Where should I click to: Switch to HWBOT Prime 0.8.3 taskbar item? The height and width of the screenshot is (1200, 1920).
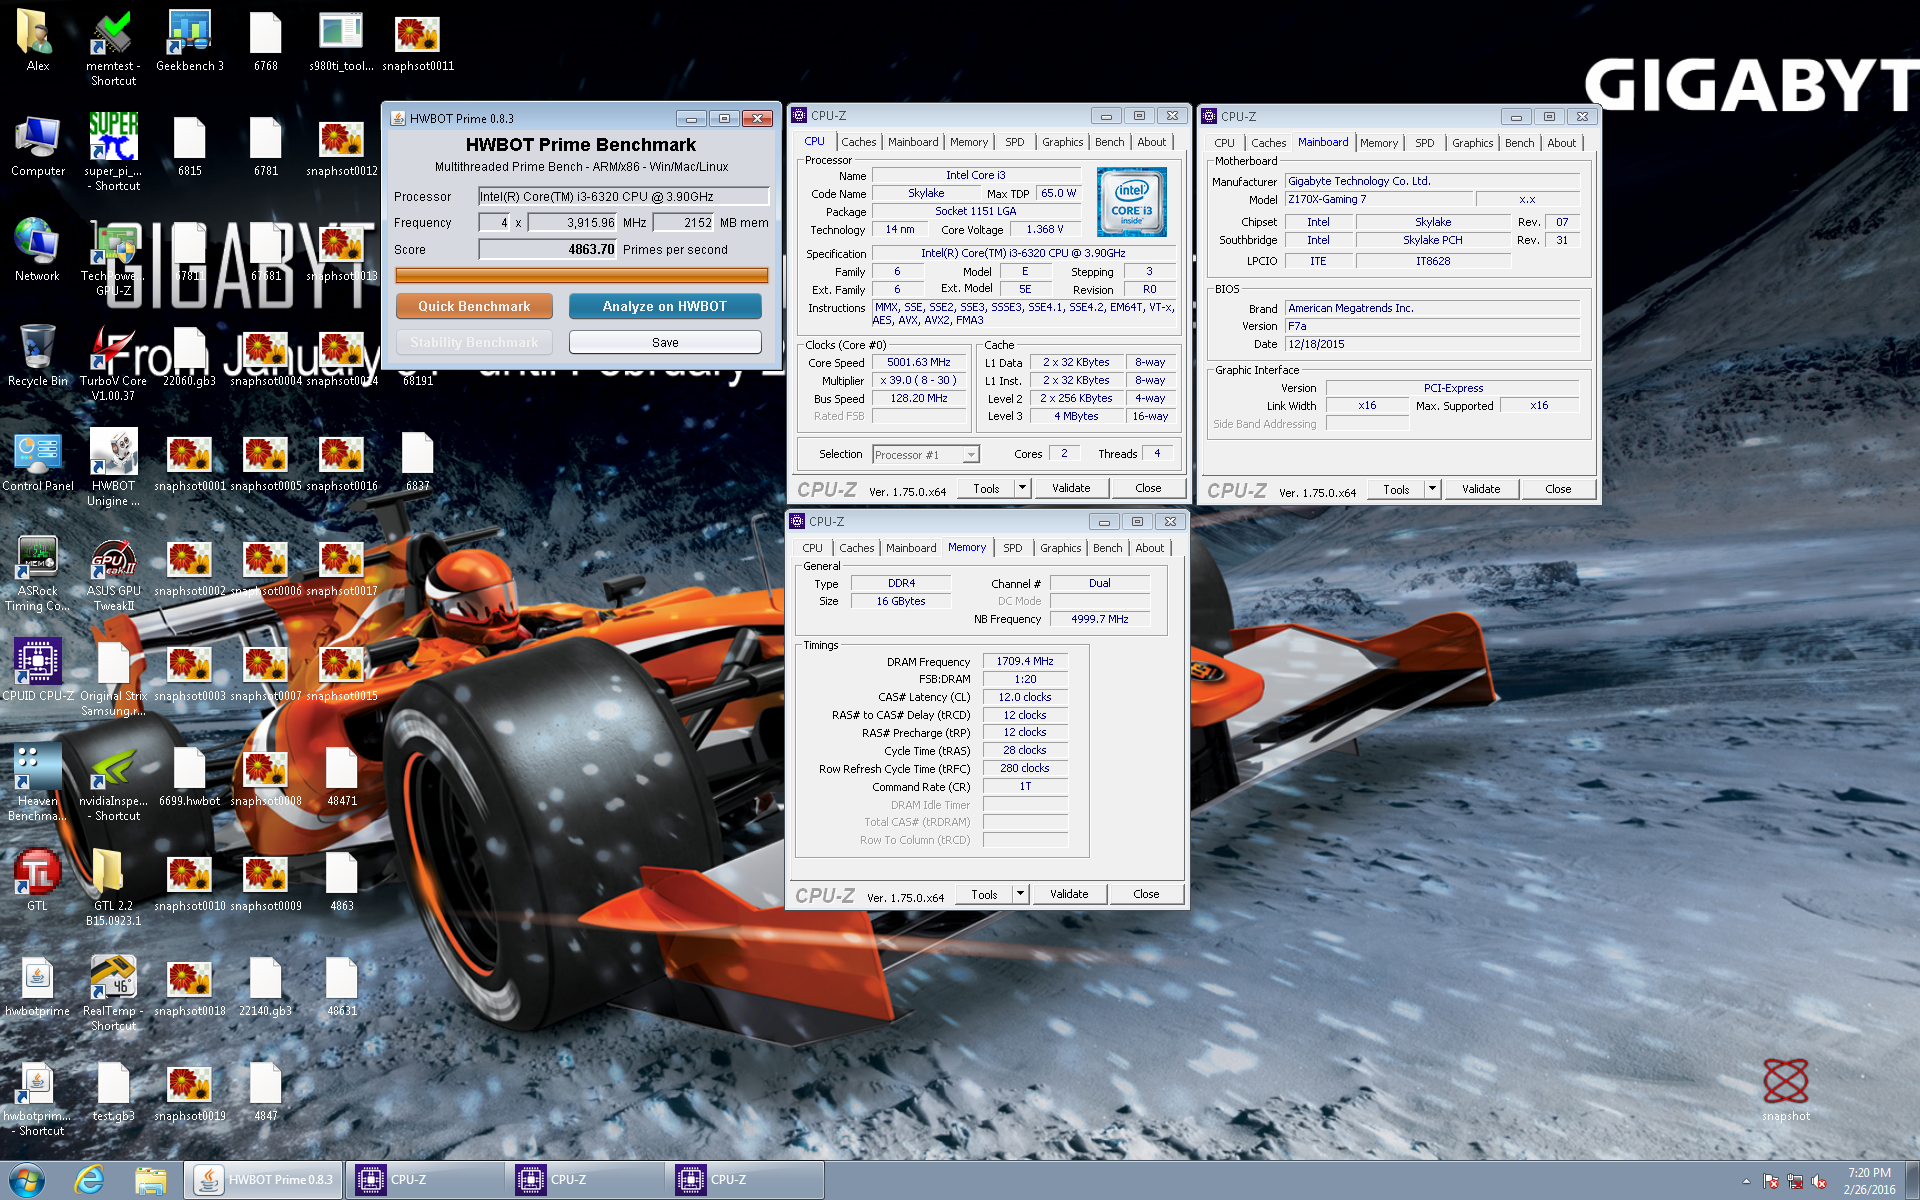point(263,1180)
